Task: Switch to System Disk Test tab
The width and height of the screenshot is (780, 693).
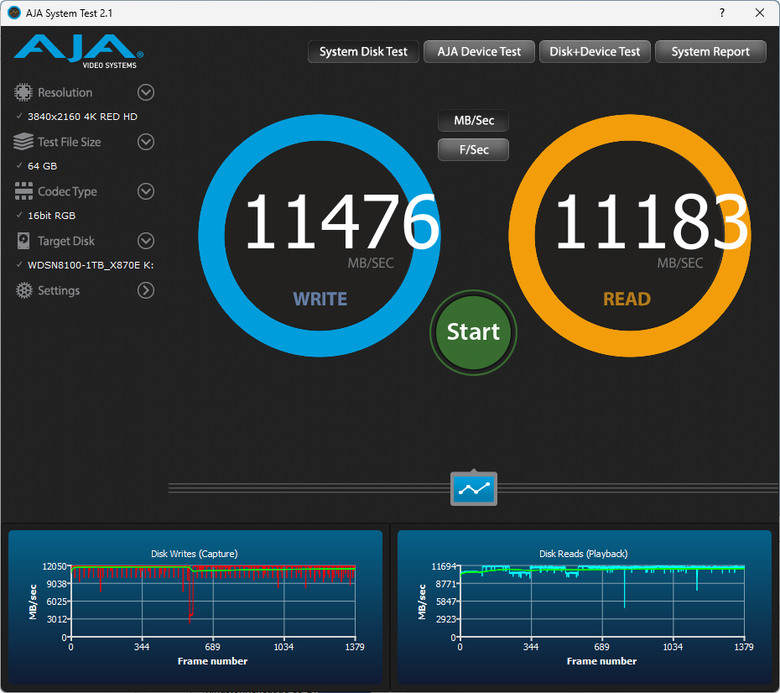Action: point(363,52)
